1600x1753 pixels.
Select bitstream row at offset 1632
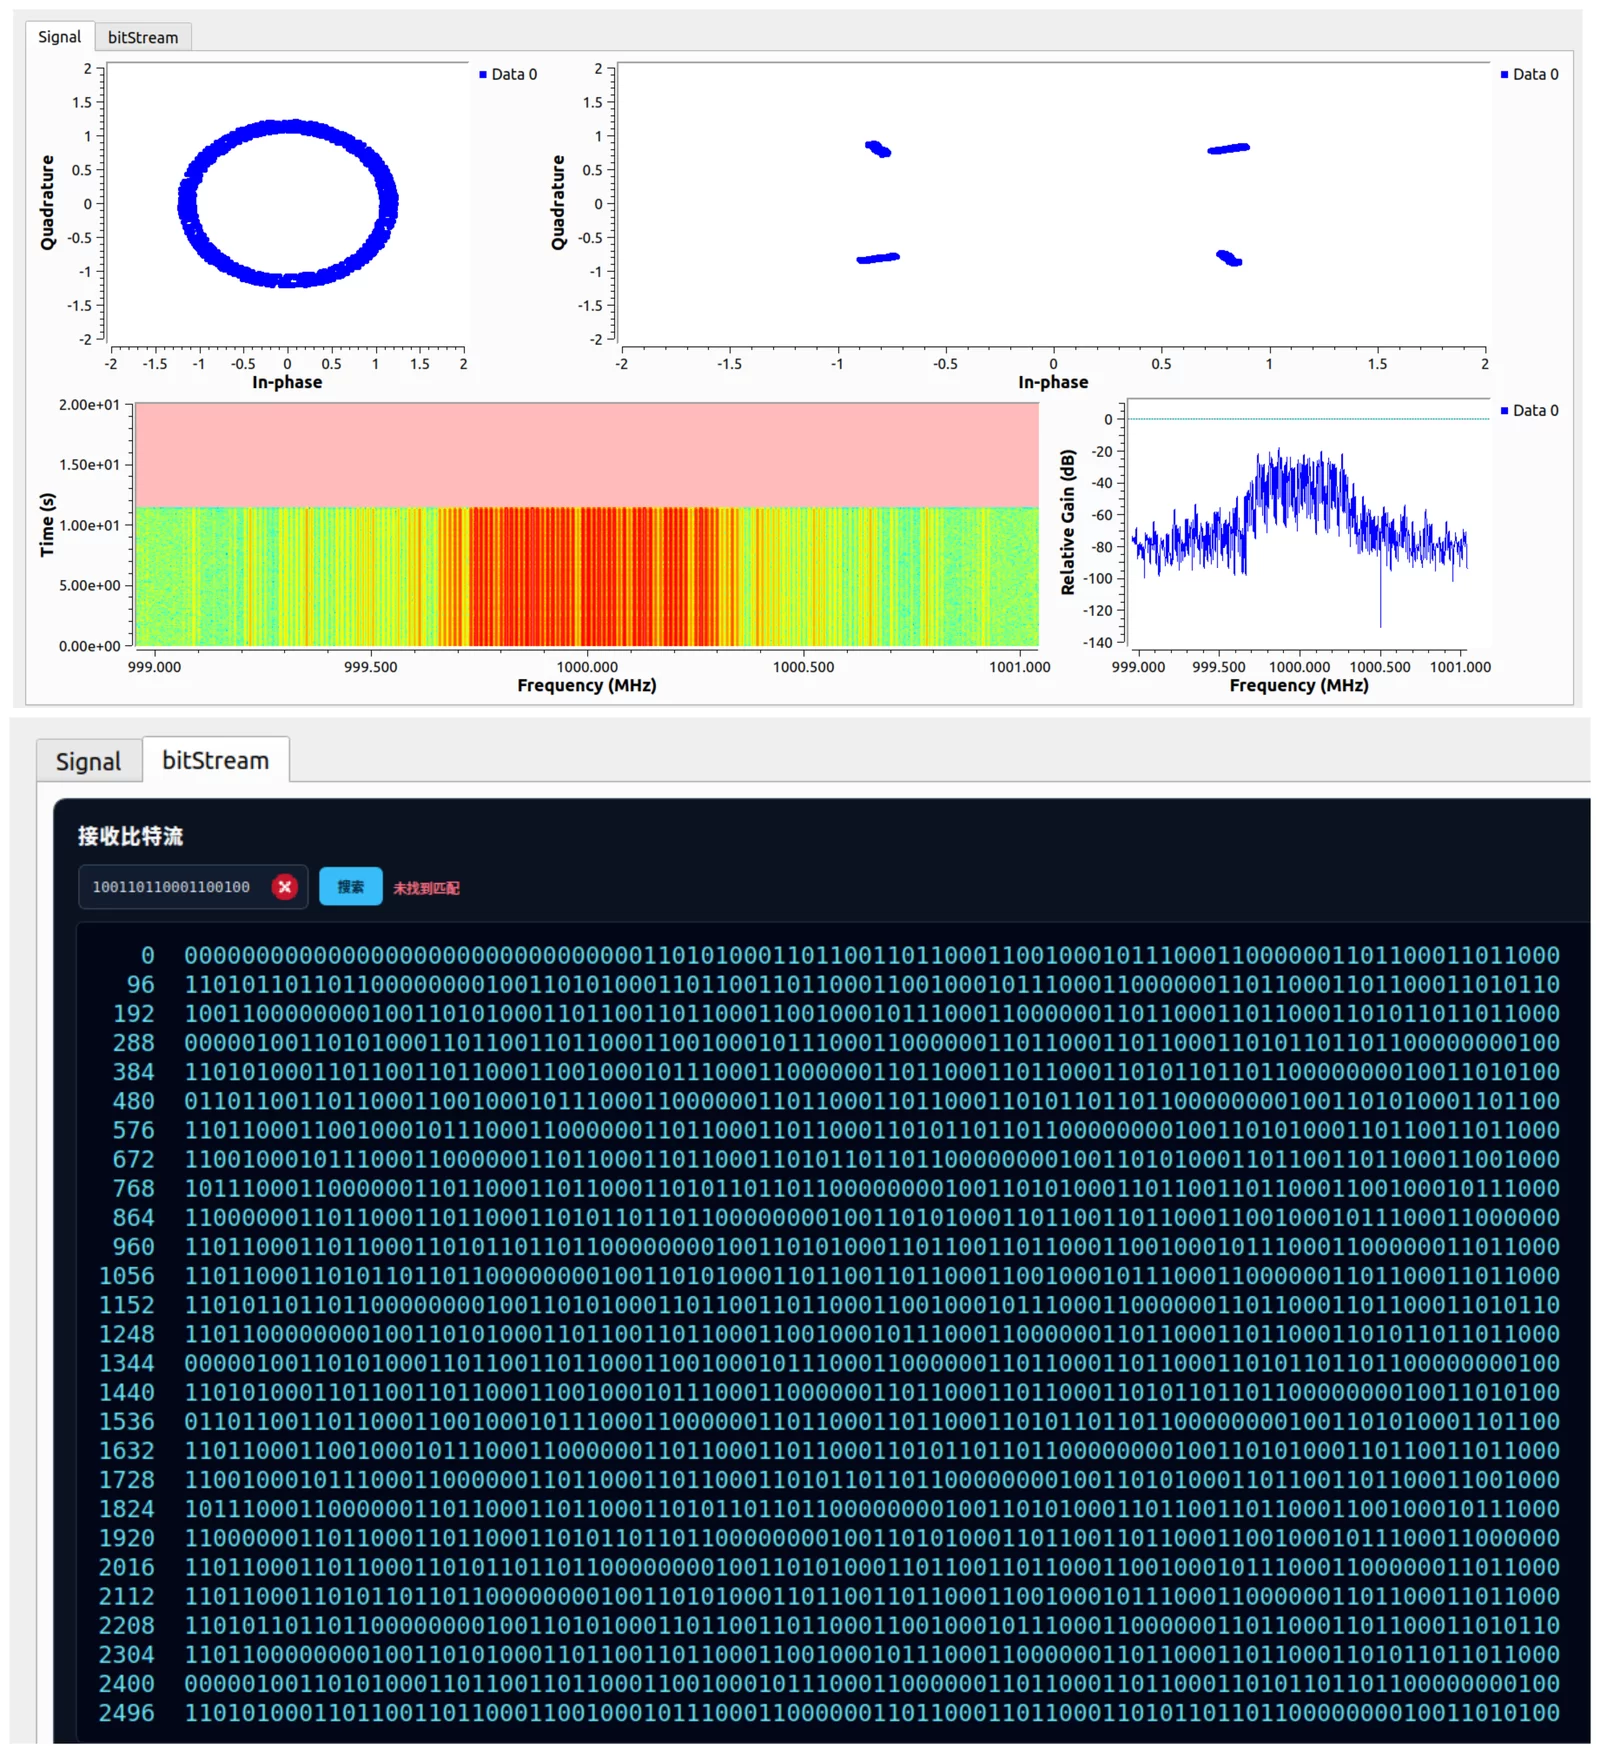830,1451
